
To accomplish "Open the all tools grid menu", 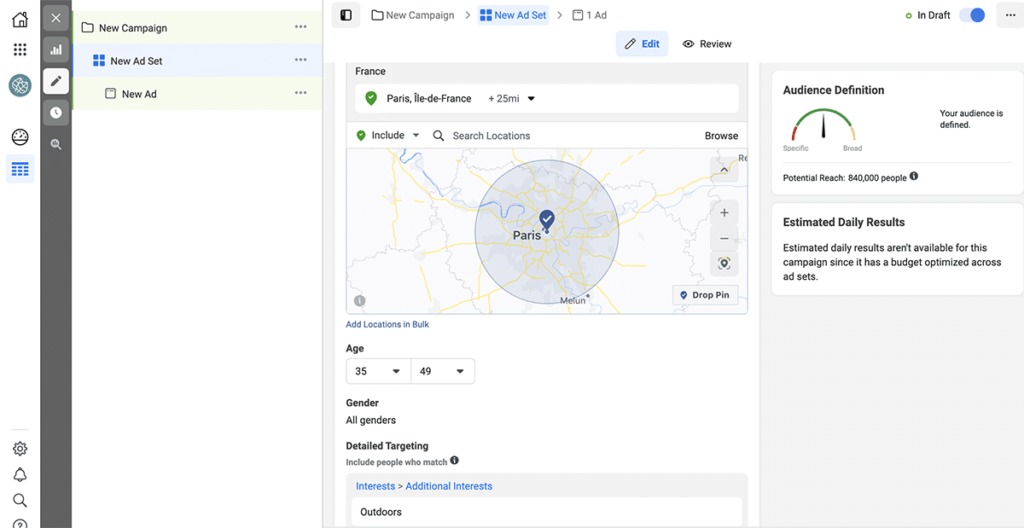I will pyautogui.click(x=20, y=49).
